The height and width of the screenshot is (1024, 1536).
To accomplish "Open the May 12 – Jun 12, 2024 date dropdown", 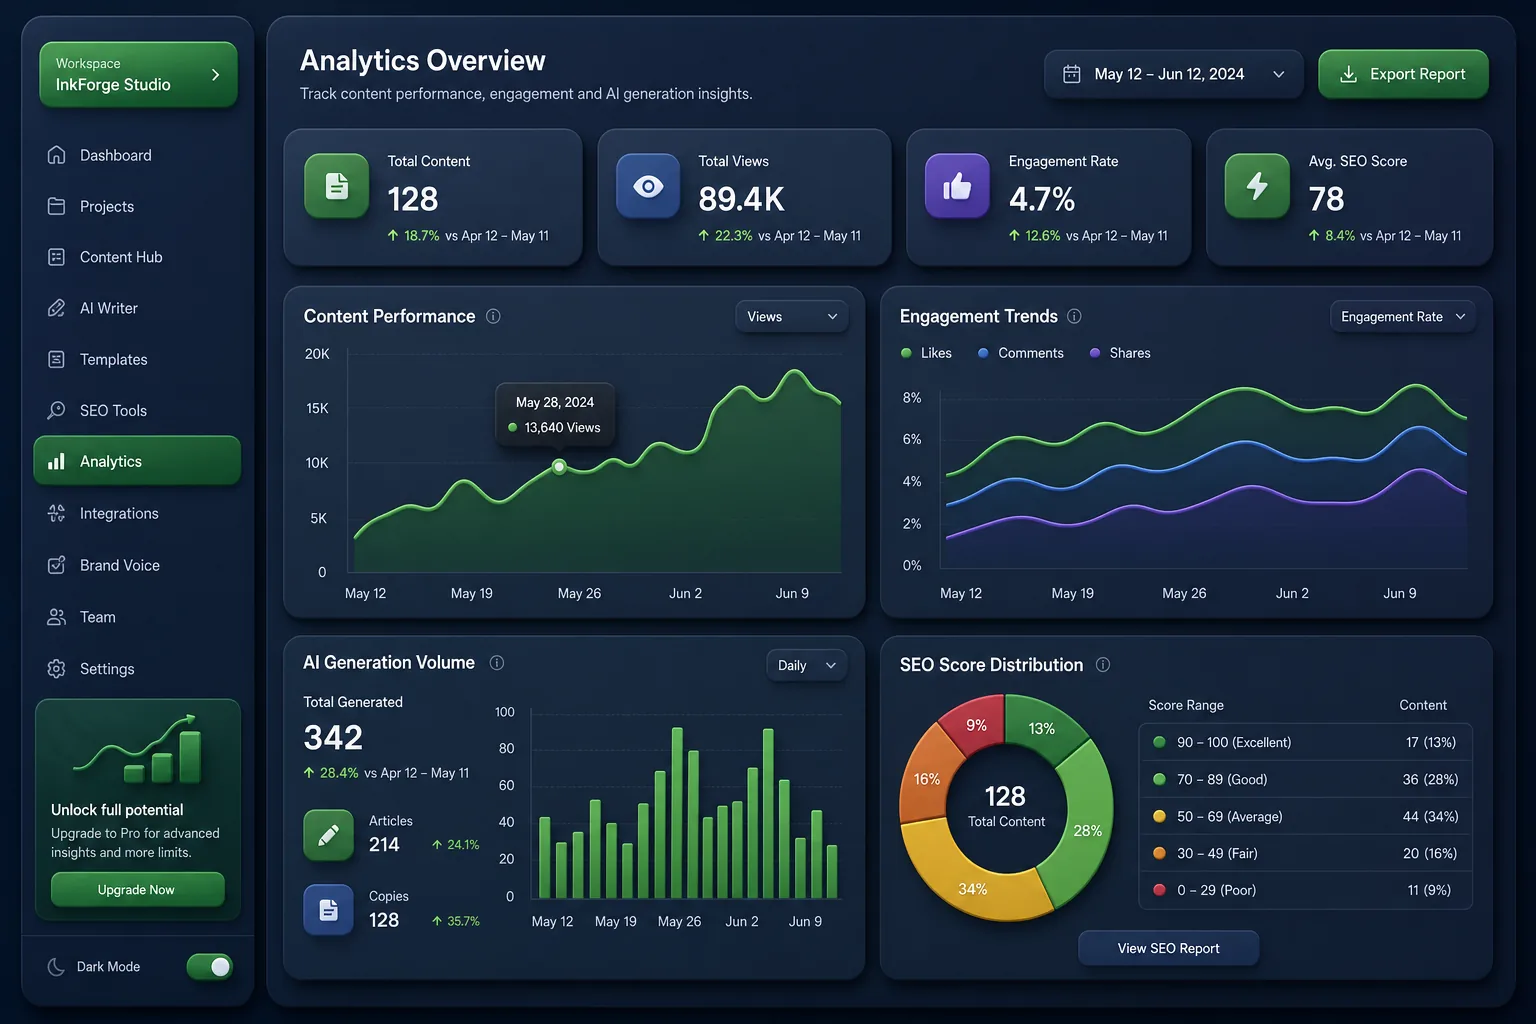I will coord(1173,74).
